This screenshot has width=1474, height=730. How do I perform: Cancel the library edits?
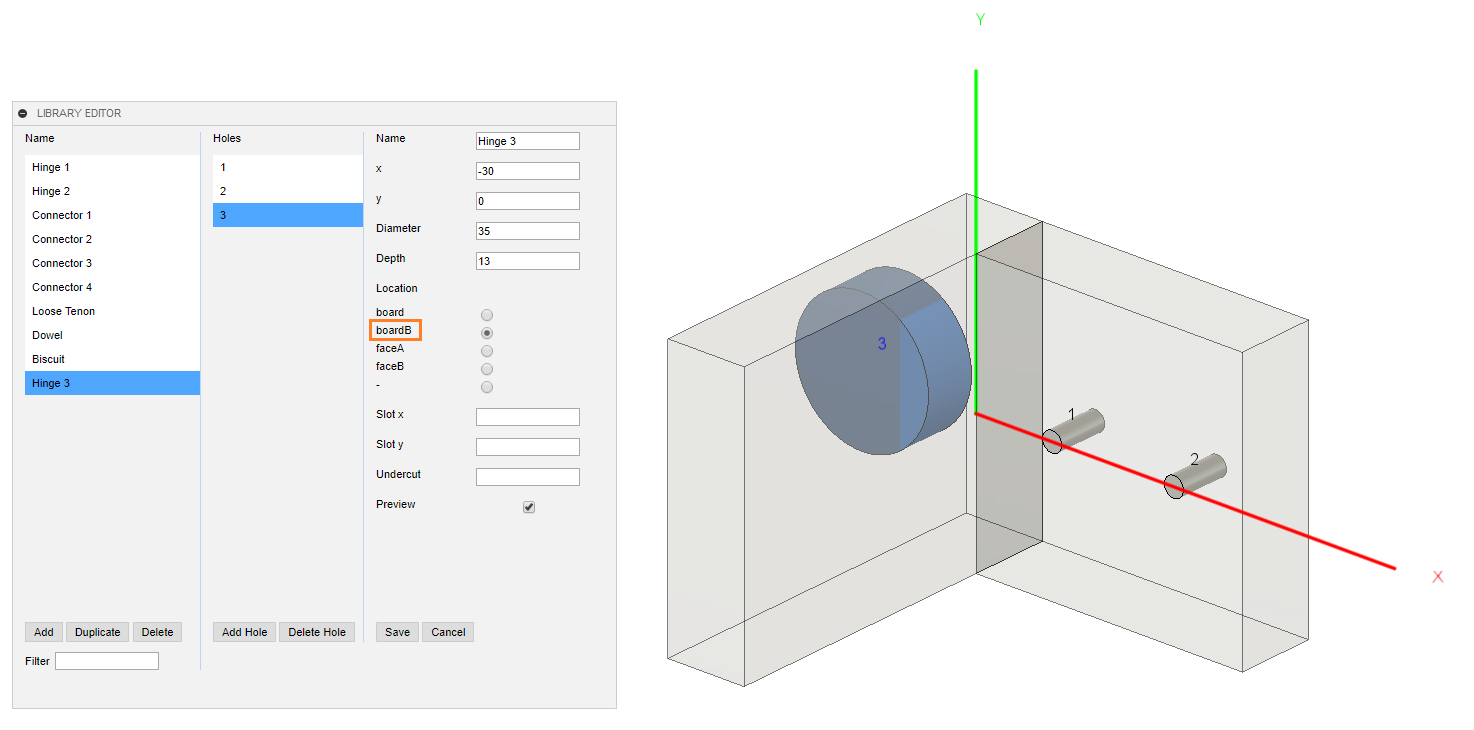pos(448,632)
